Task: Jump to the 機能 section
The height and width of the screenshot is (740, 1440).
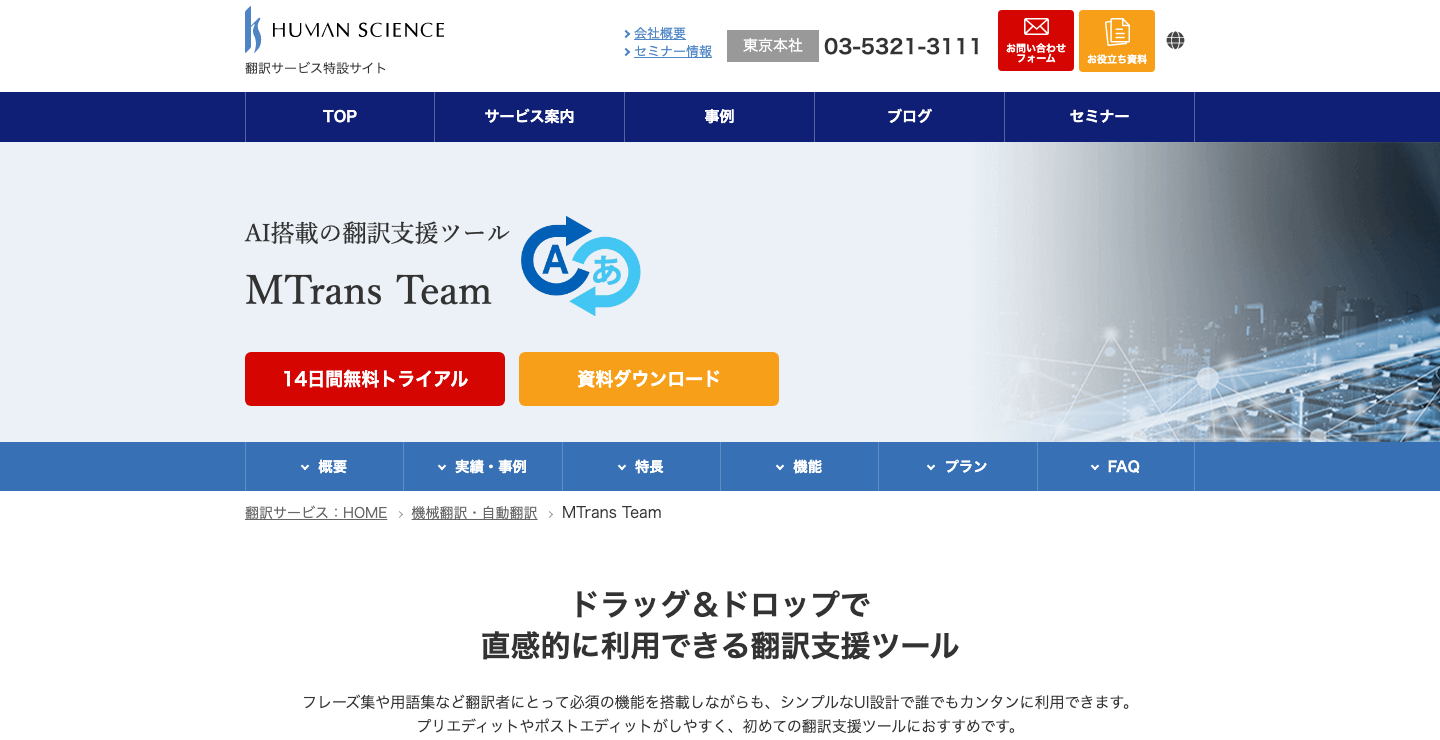Action: coord(800,467)
